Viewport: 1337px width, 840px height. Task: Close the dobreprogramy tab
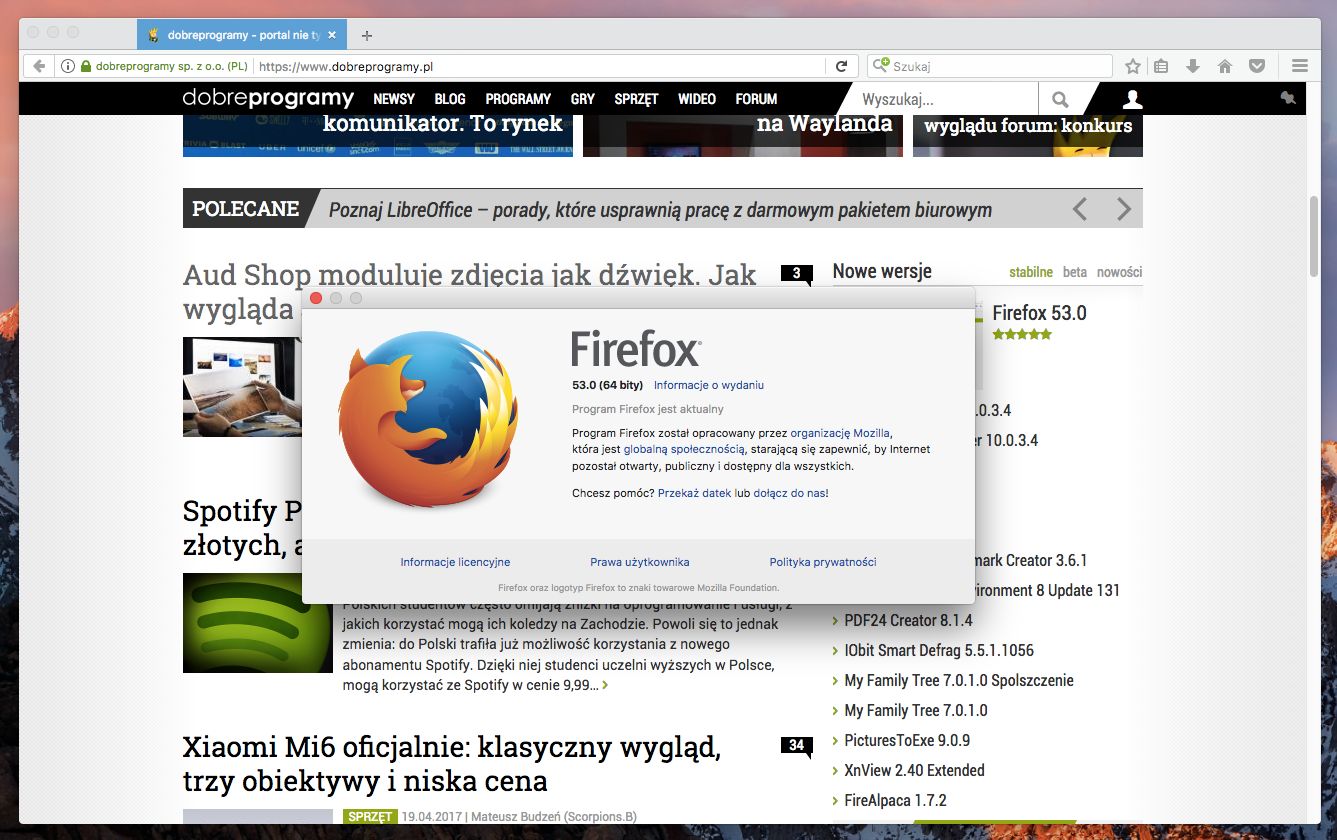click(x=332, y=35)
